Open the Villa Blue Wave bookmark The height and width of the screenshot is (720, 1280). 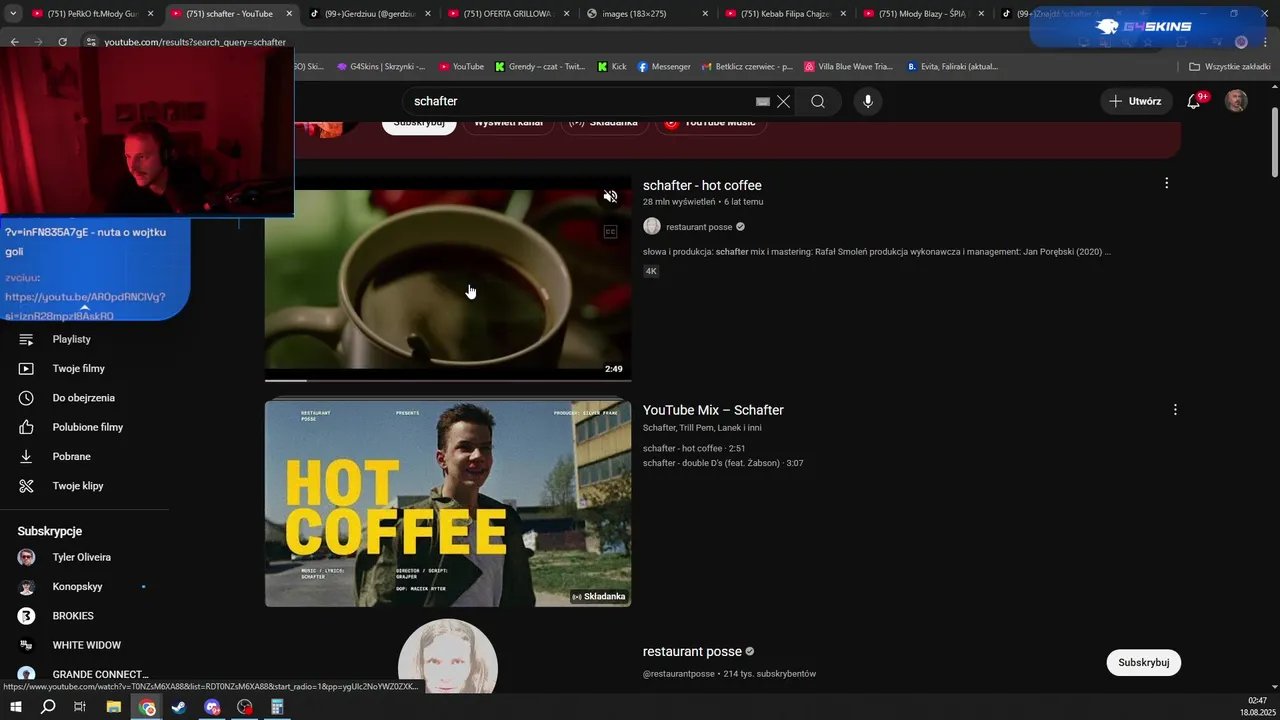click(848, 66)
